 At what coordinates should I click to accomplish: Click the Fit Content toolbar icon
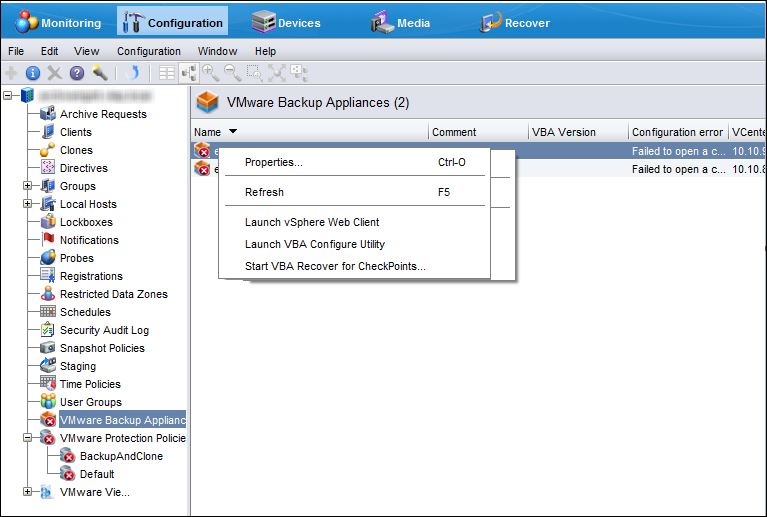(x=276, y=73)
